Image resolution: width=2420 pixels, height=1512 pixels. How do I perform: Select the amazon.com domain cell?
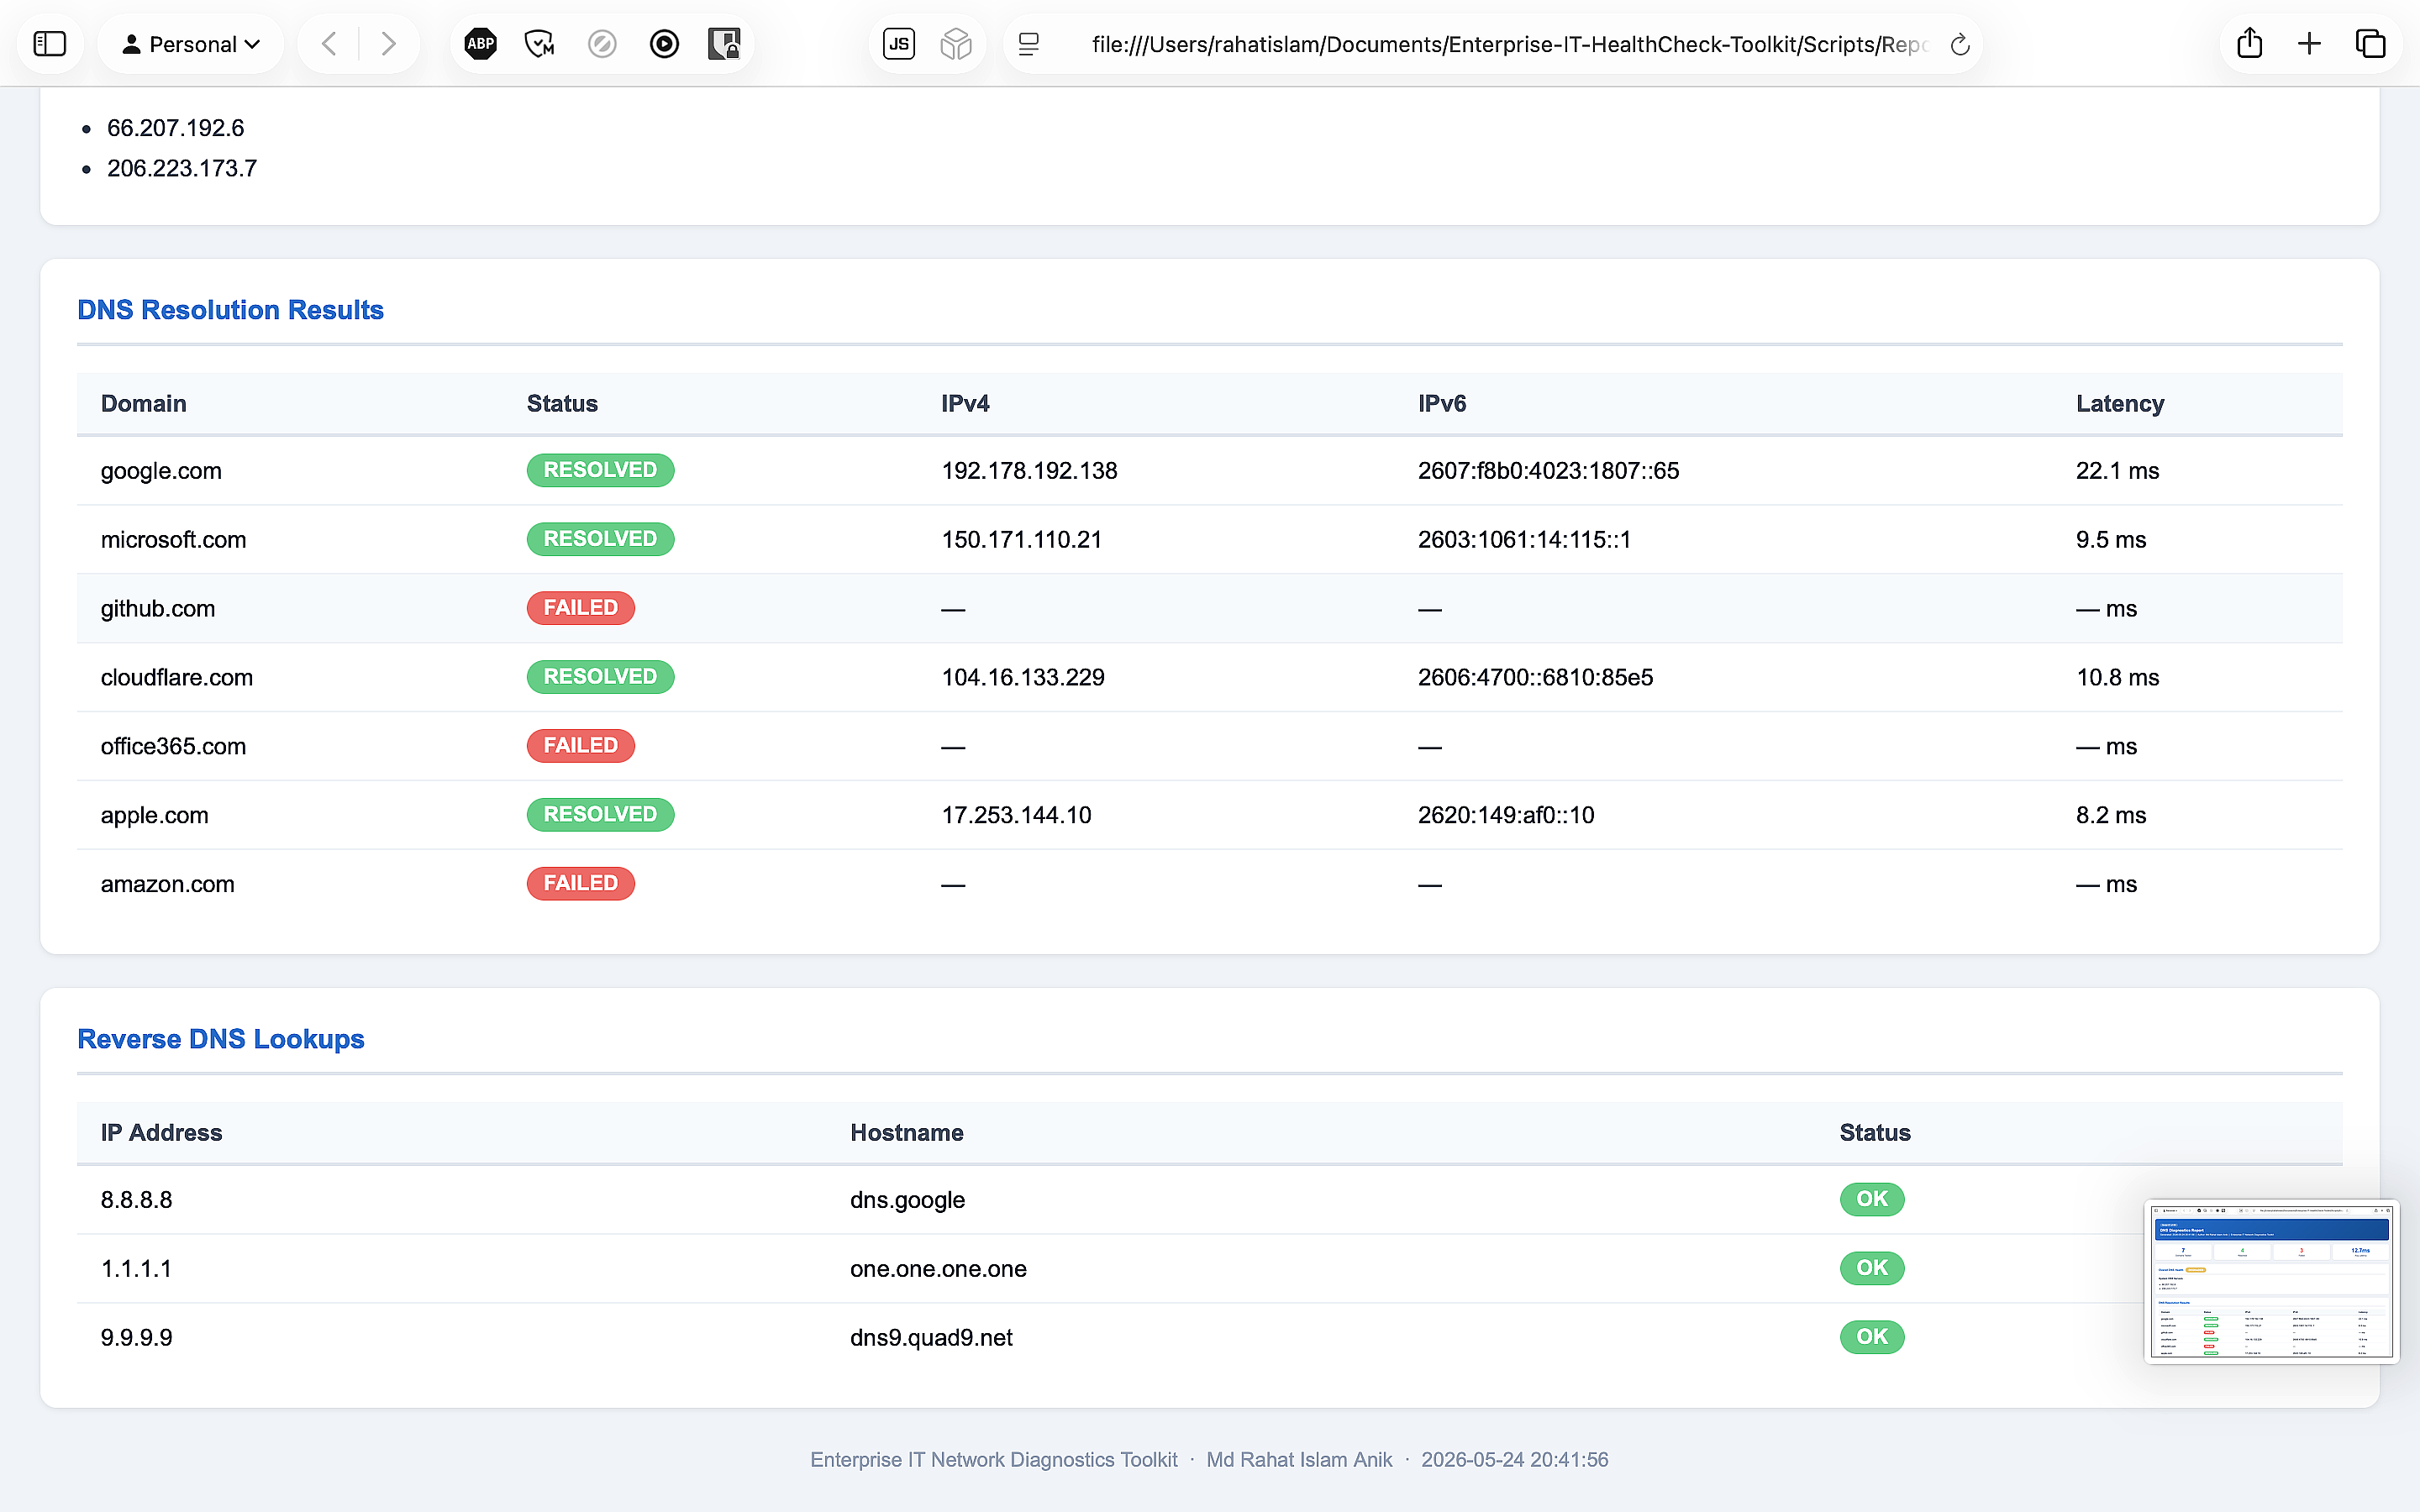(168, 885)
